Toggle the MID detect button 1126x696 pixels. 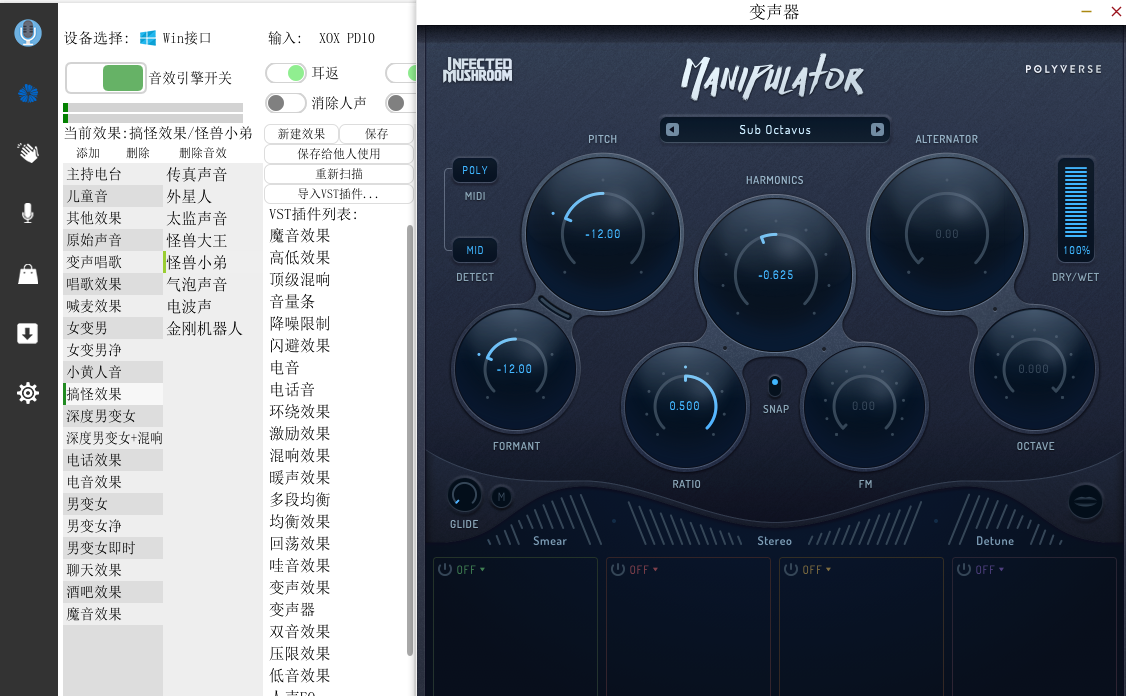(475, 250)
